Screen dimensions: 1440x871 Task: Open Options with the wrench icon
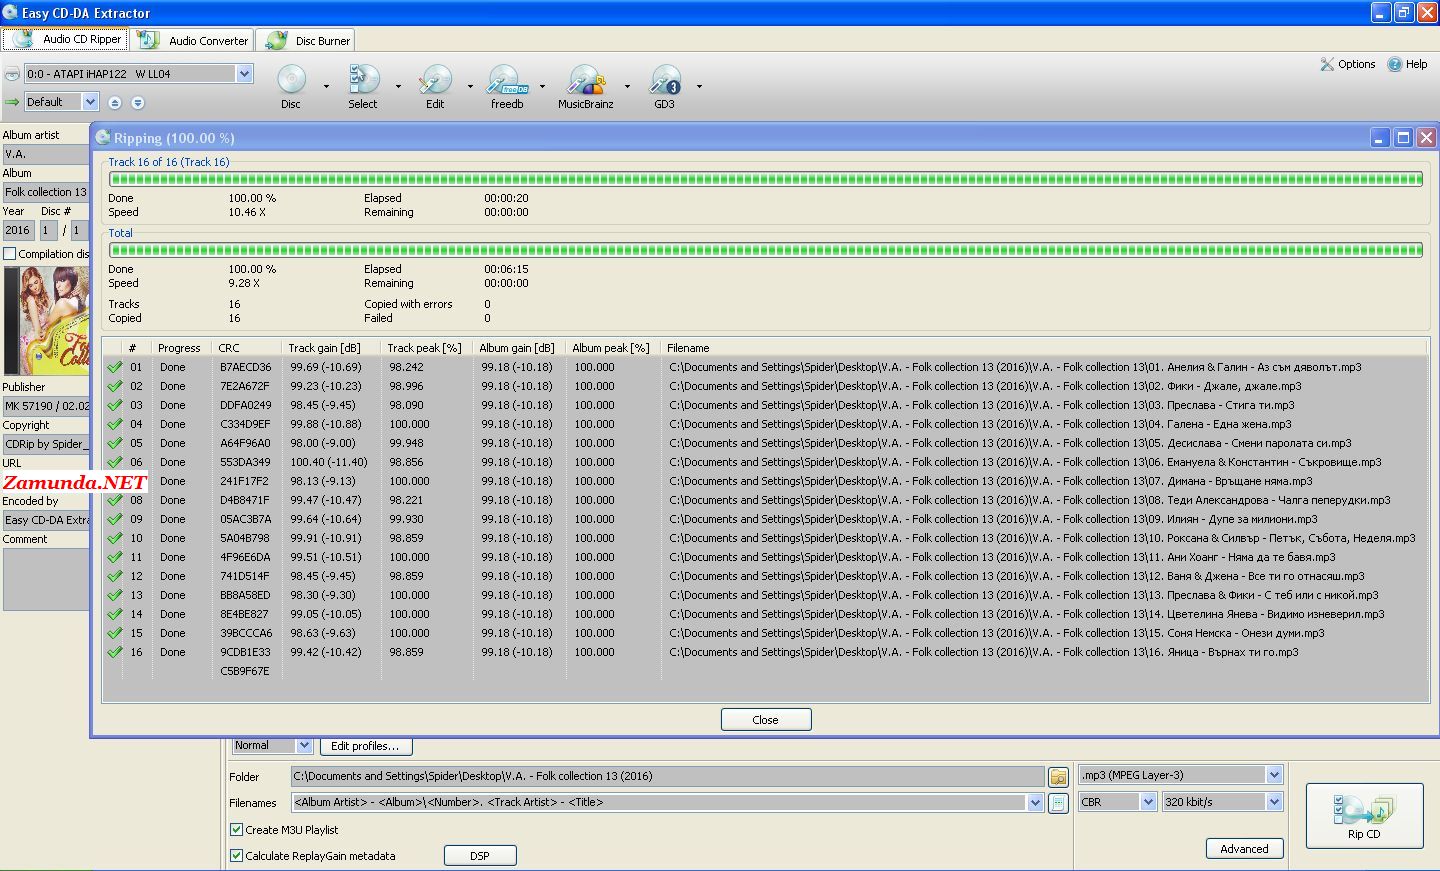coord(1347,64)
